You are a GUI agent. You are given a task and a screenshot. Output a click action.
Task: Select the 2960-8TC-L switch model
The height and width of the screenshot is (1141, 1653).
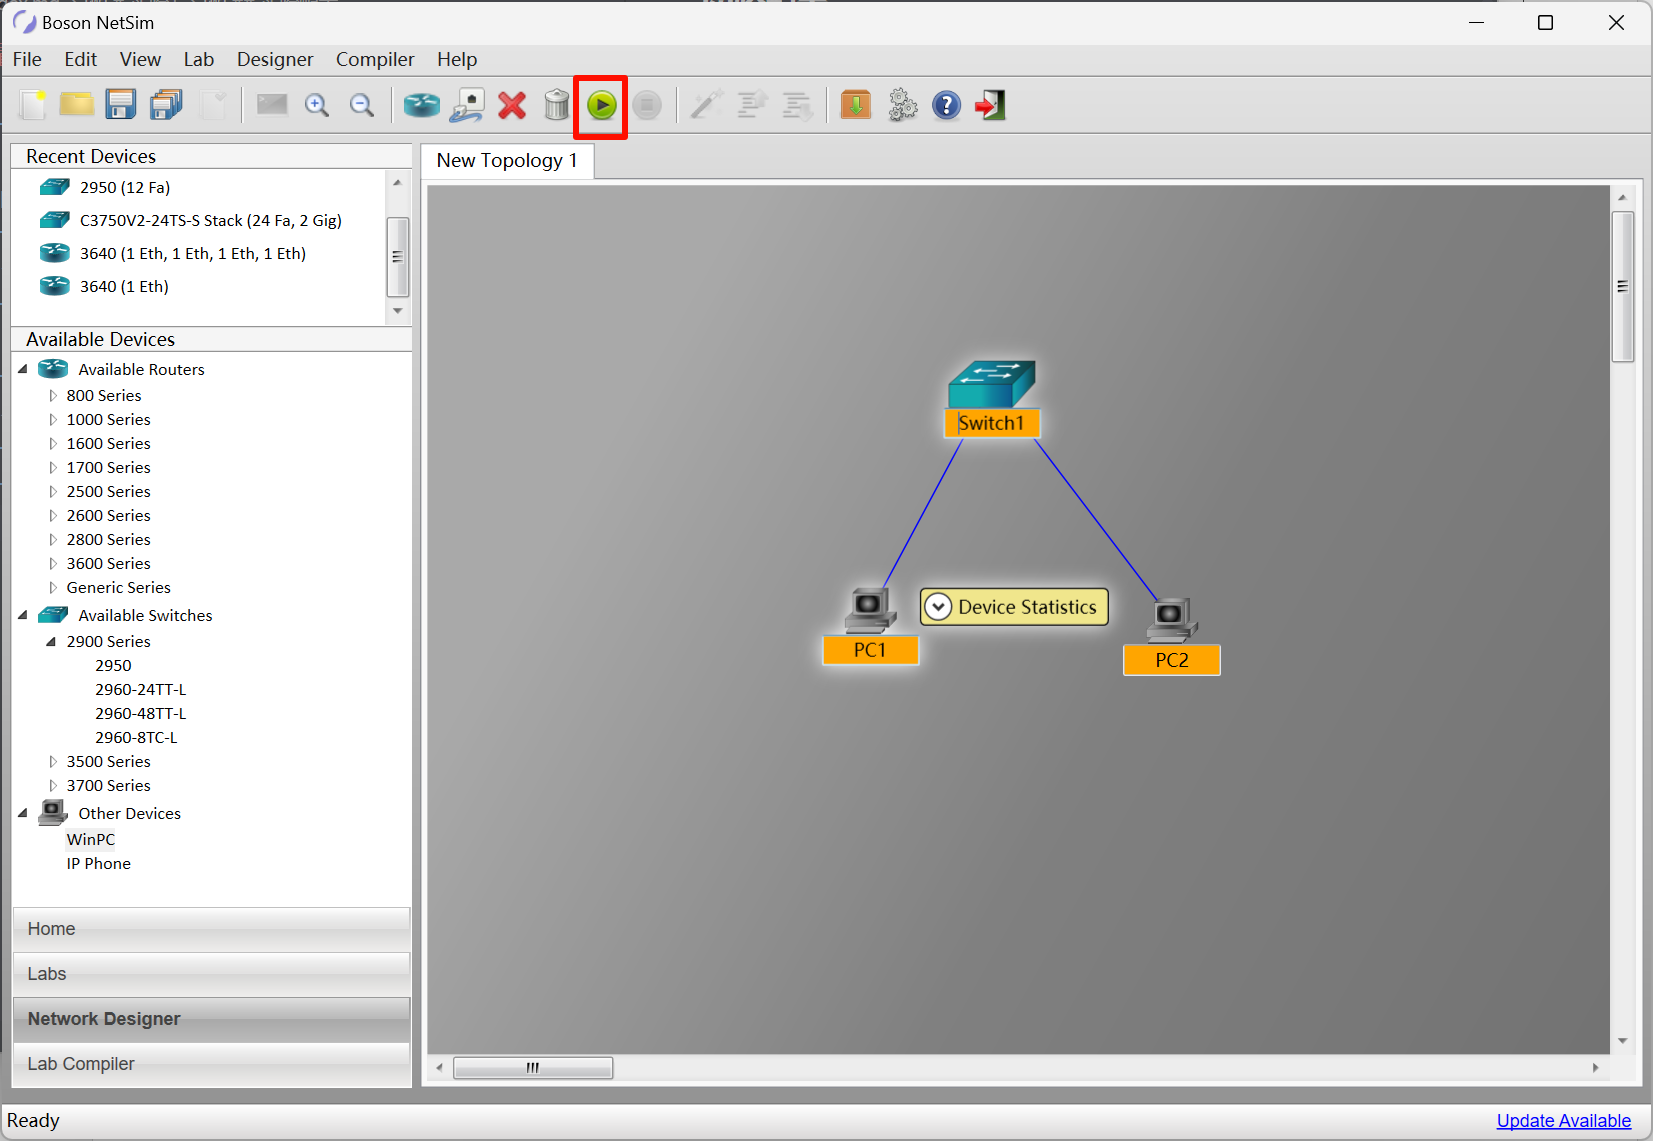click(x=136, y=738)
